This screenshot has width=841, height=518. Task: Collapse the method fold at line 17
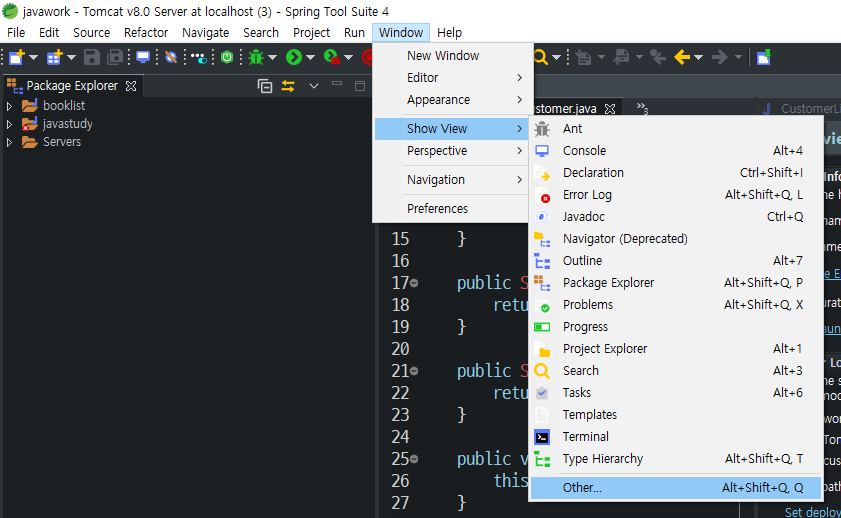pyautogui.click(x=414, y=283)
